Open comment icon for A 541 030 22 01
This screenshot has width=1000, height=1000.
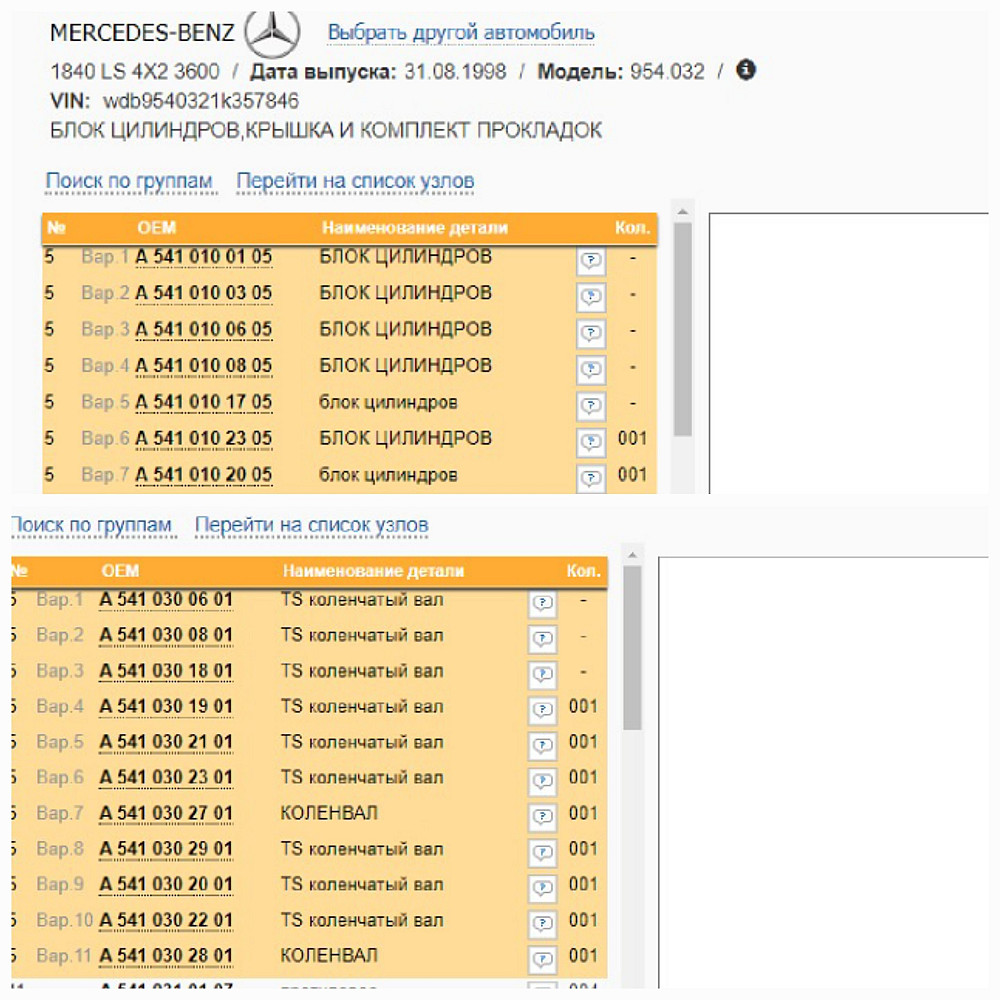(542, 924)
